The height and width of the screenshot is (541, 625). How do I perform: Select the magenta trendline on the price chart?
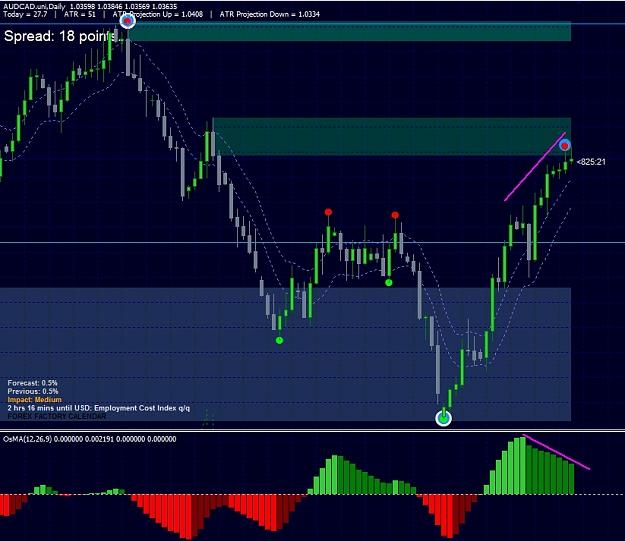(535, 167)
